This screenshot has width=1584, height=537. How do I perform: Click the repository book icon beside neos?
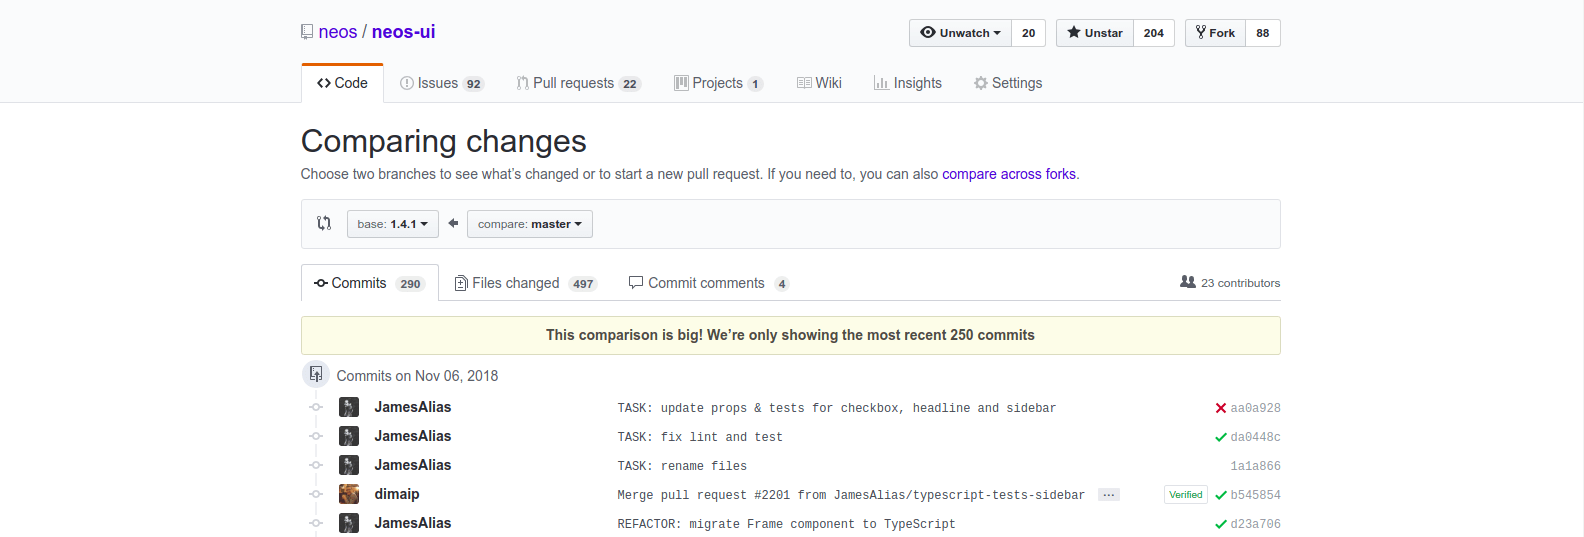pos(307,32)
